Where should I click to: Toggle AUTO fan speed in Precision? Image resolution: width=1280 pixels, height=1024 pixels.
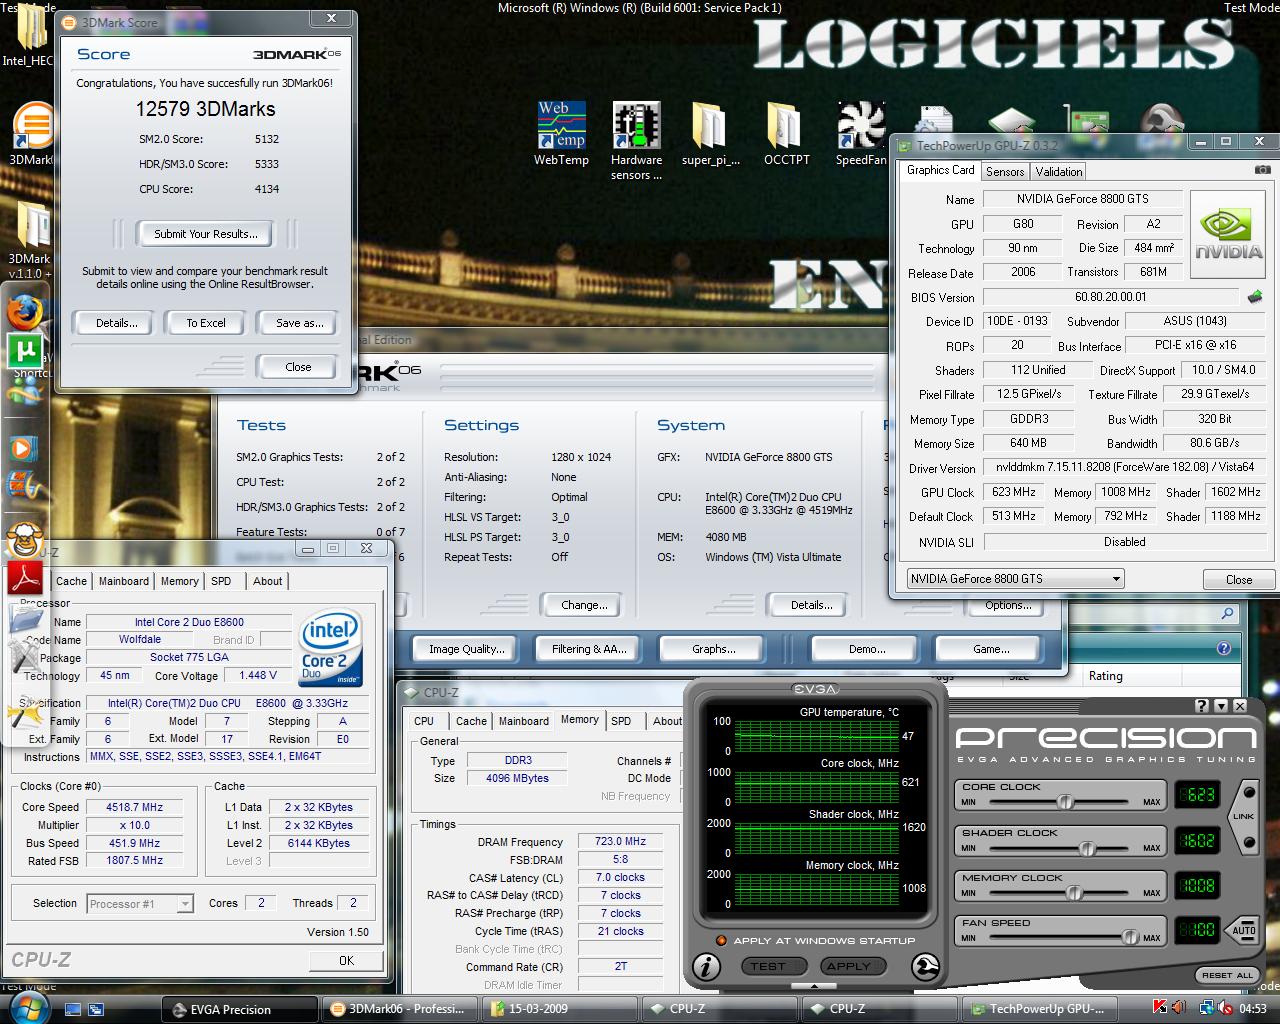pyautogui.click(x=1243, y=930)
